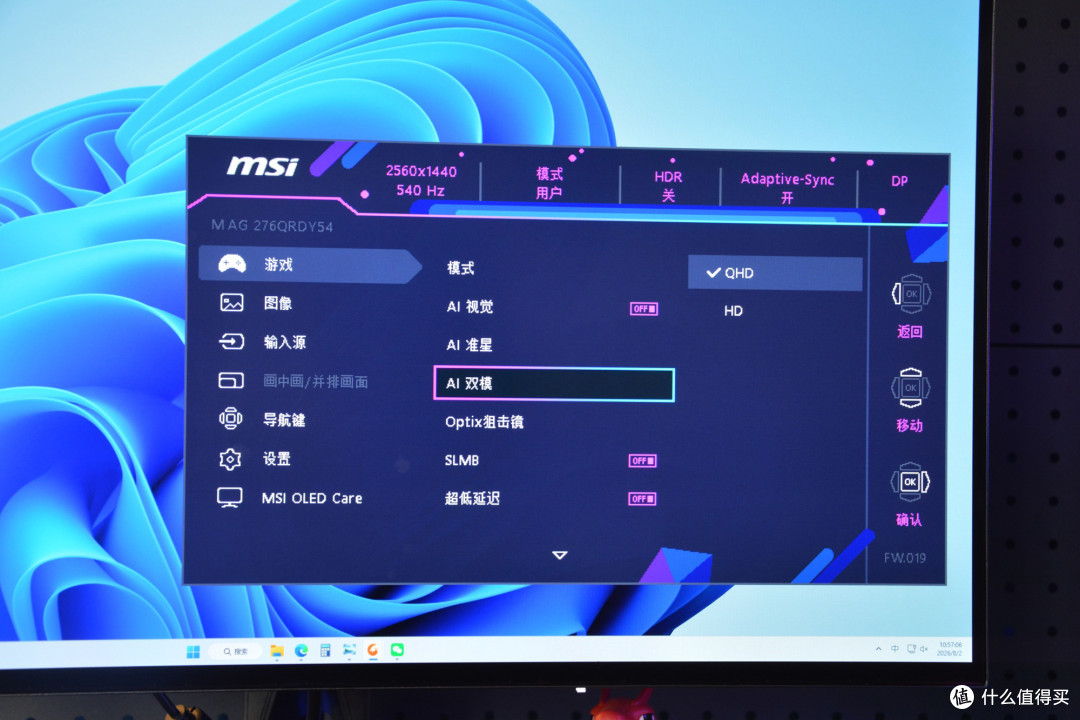Open the 输入源 input source menu
This screenshot has width=1080, height=720.
(284, 342)
